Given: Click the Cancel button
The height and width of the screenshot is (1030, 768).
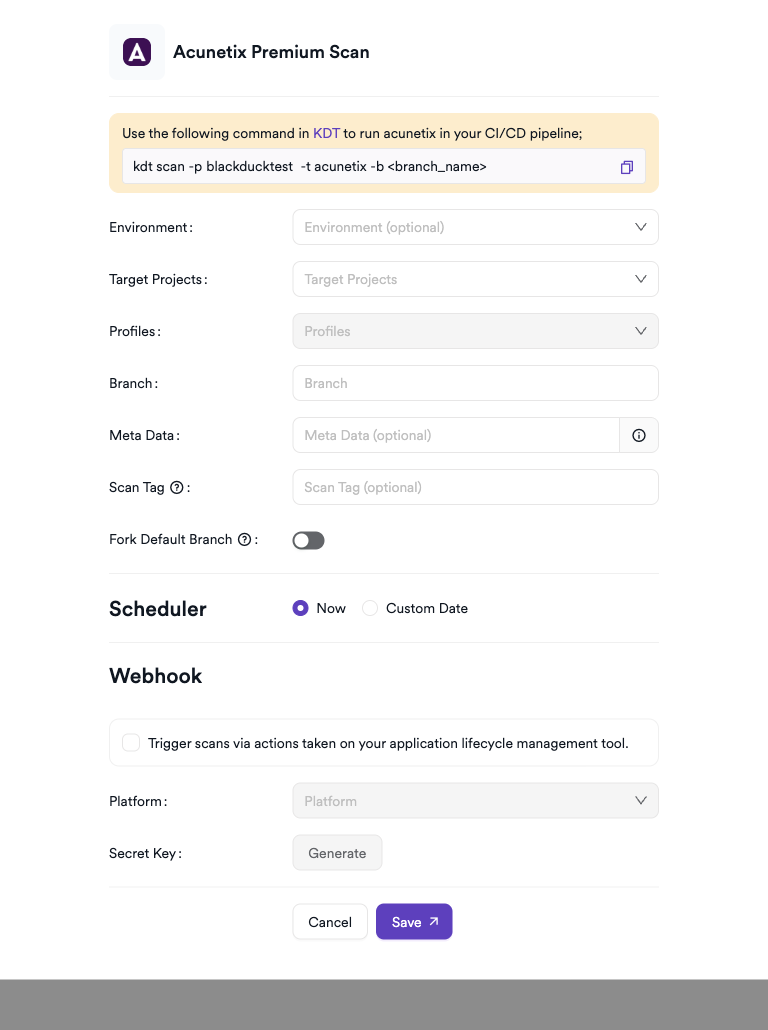Looking at the screenshot, I should point(330,922).
